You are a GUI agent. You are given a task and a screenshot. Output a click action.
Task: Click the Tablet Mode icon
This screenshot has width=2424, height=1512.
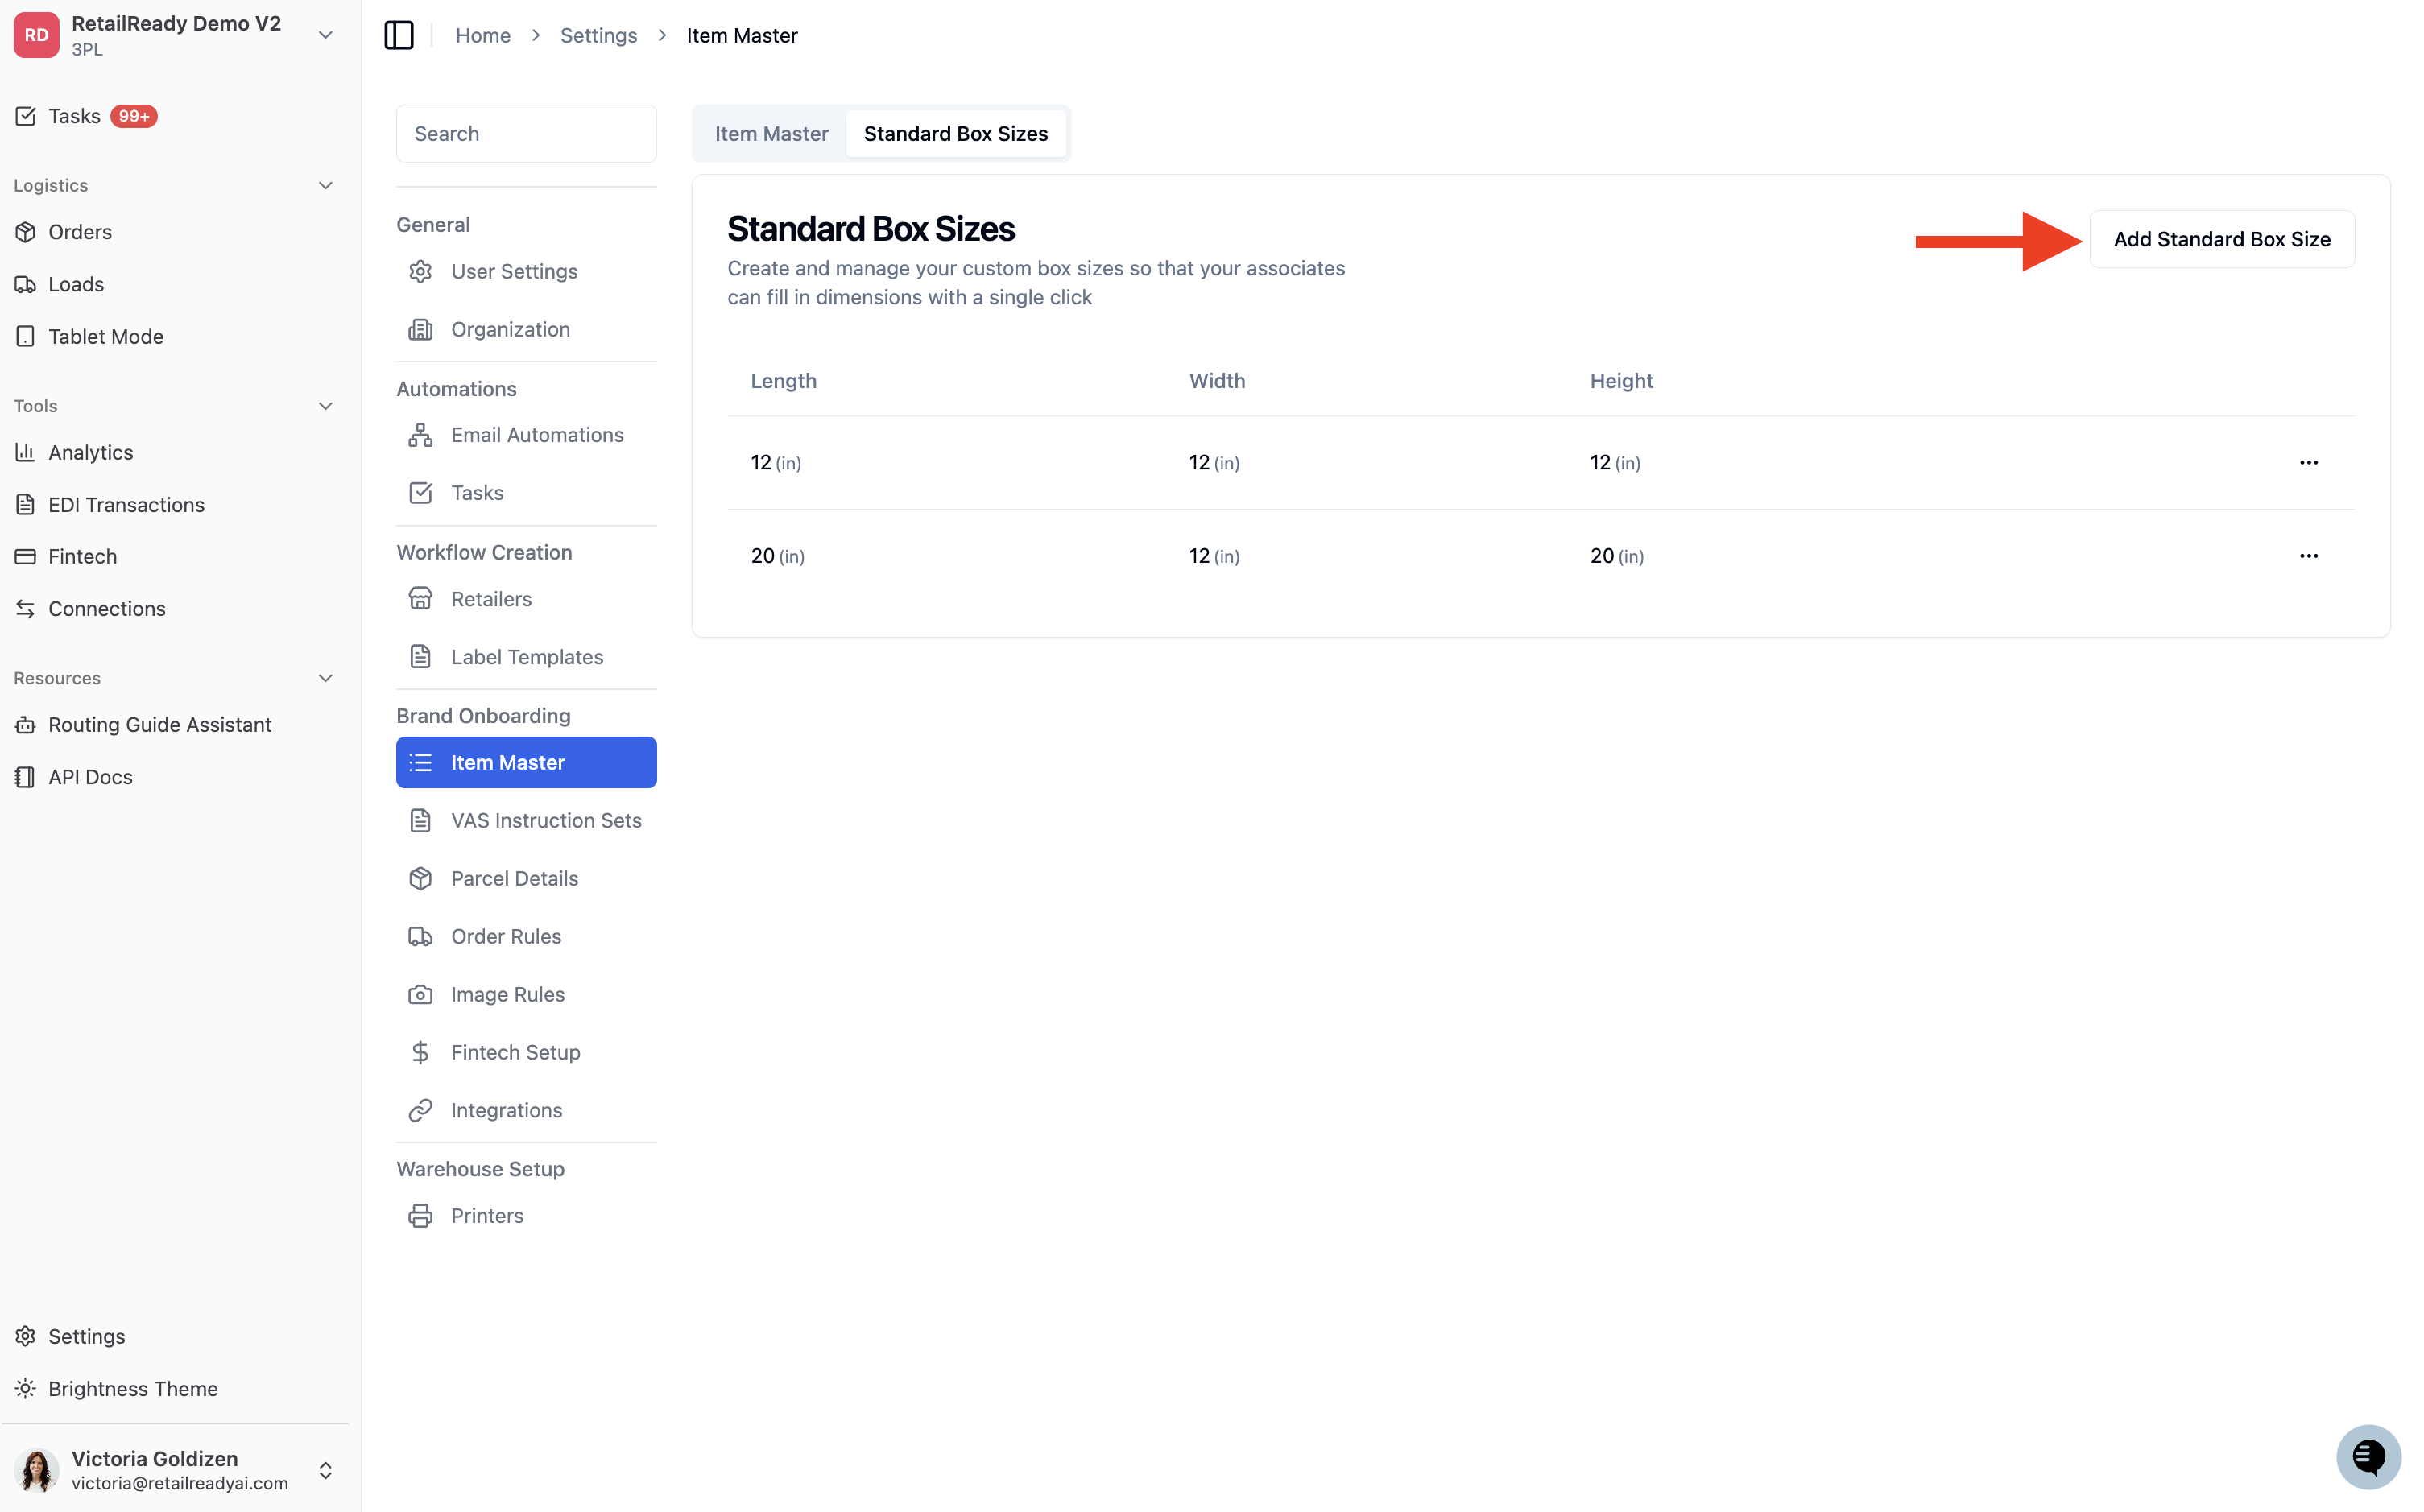26,336
